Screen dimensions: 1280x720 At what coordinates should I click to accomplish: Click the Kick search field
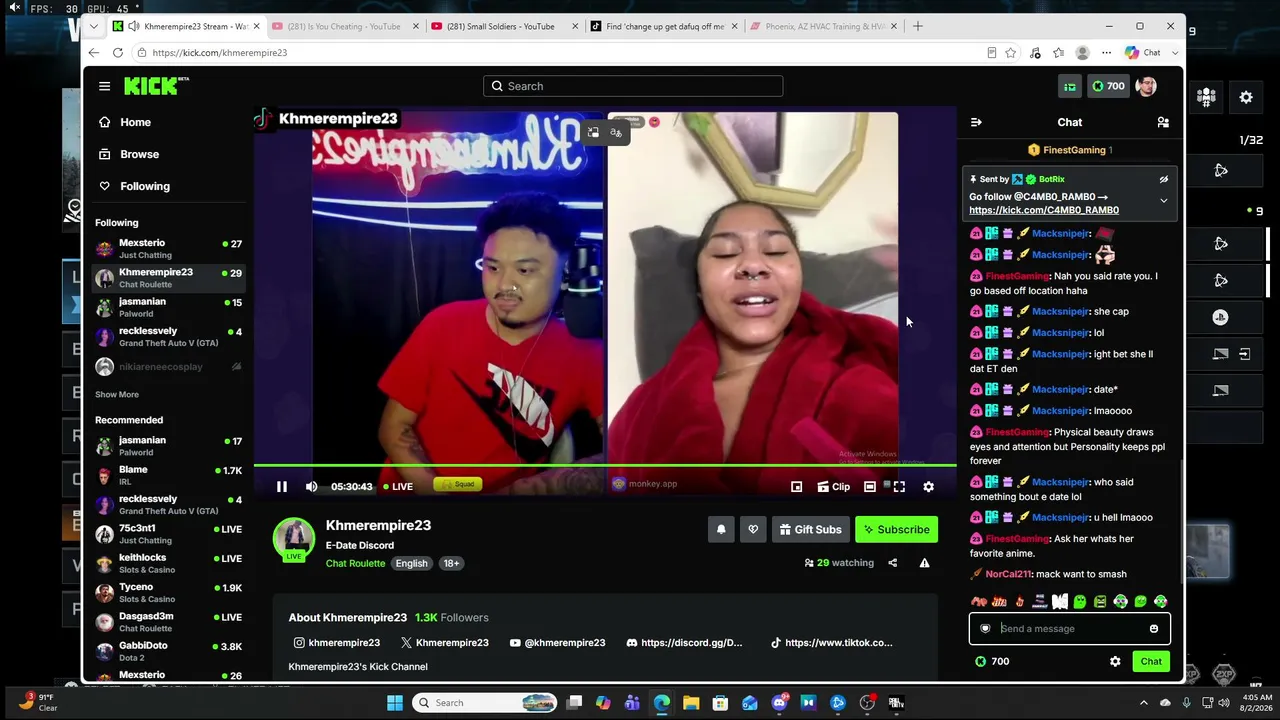[x=633, y=86]
